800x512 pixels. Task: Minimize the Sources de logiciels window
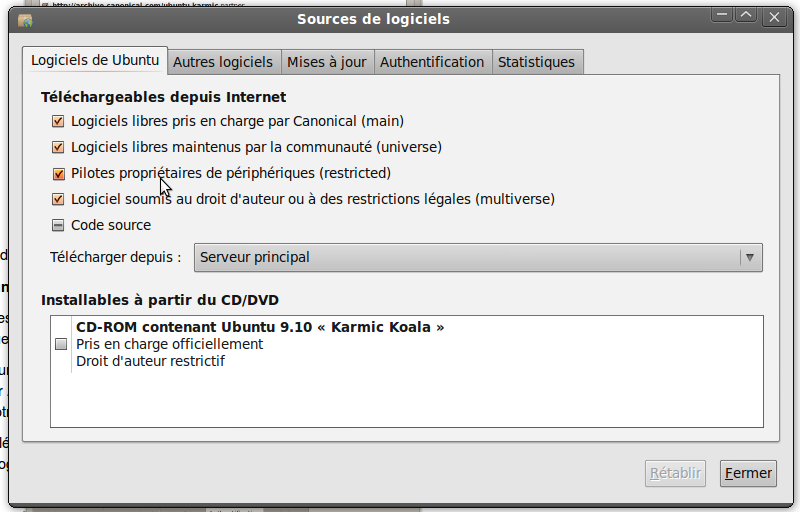click(x=722, y=16)
